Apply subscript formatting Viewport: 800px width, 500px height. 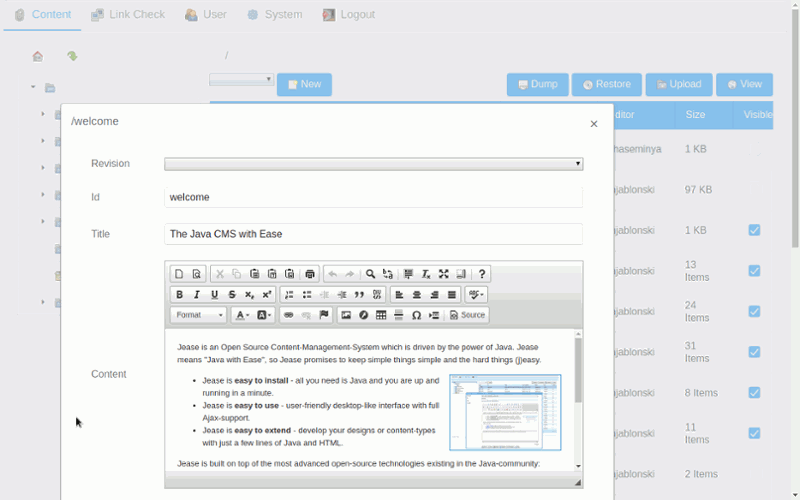[249, 294]
